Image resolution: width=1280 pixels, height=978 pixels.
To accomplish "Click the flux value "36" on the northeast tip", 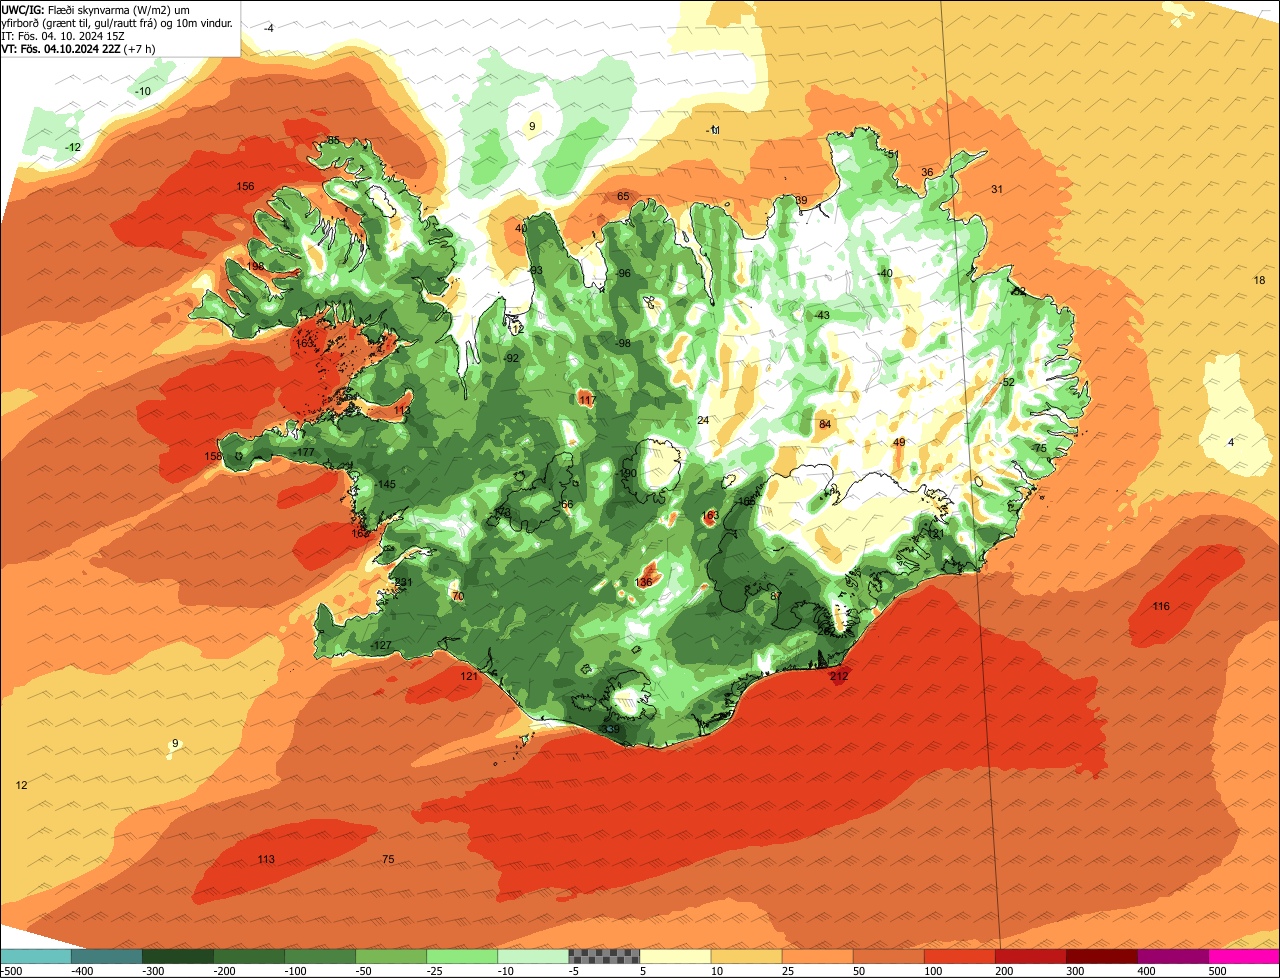I will point(927,173).
